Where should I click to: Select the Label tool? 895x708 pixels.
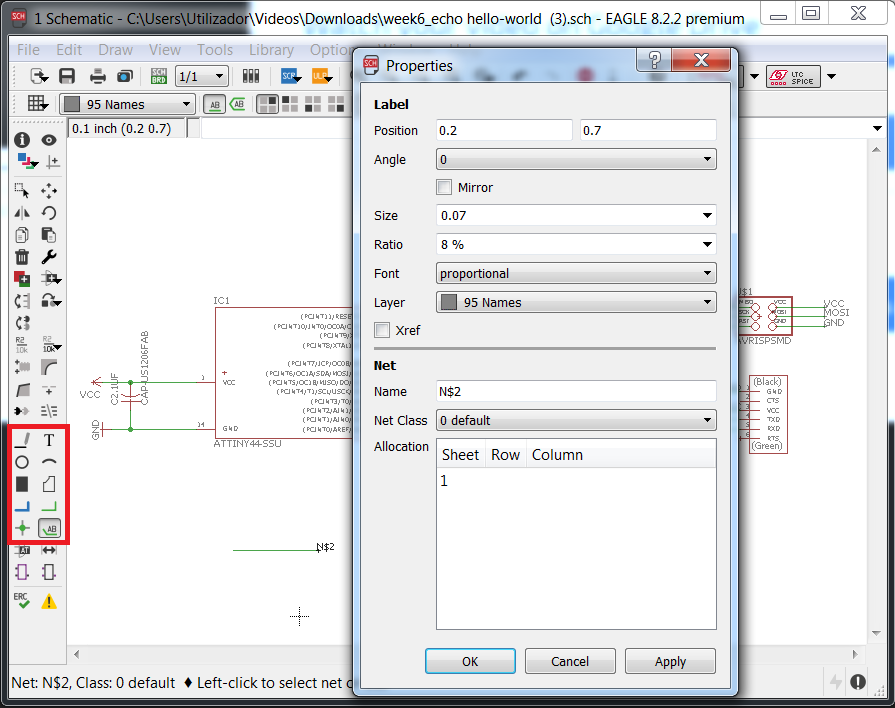[x=49, y=529]
